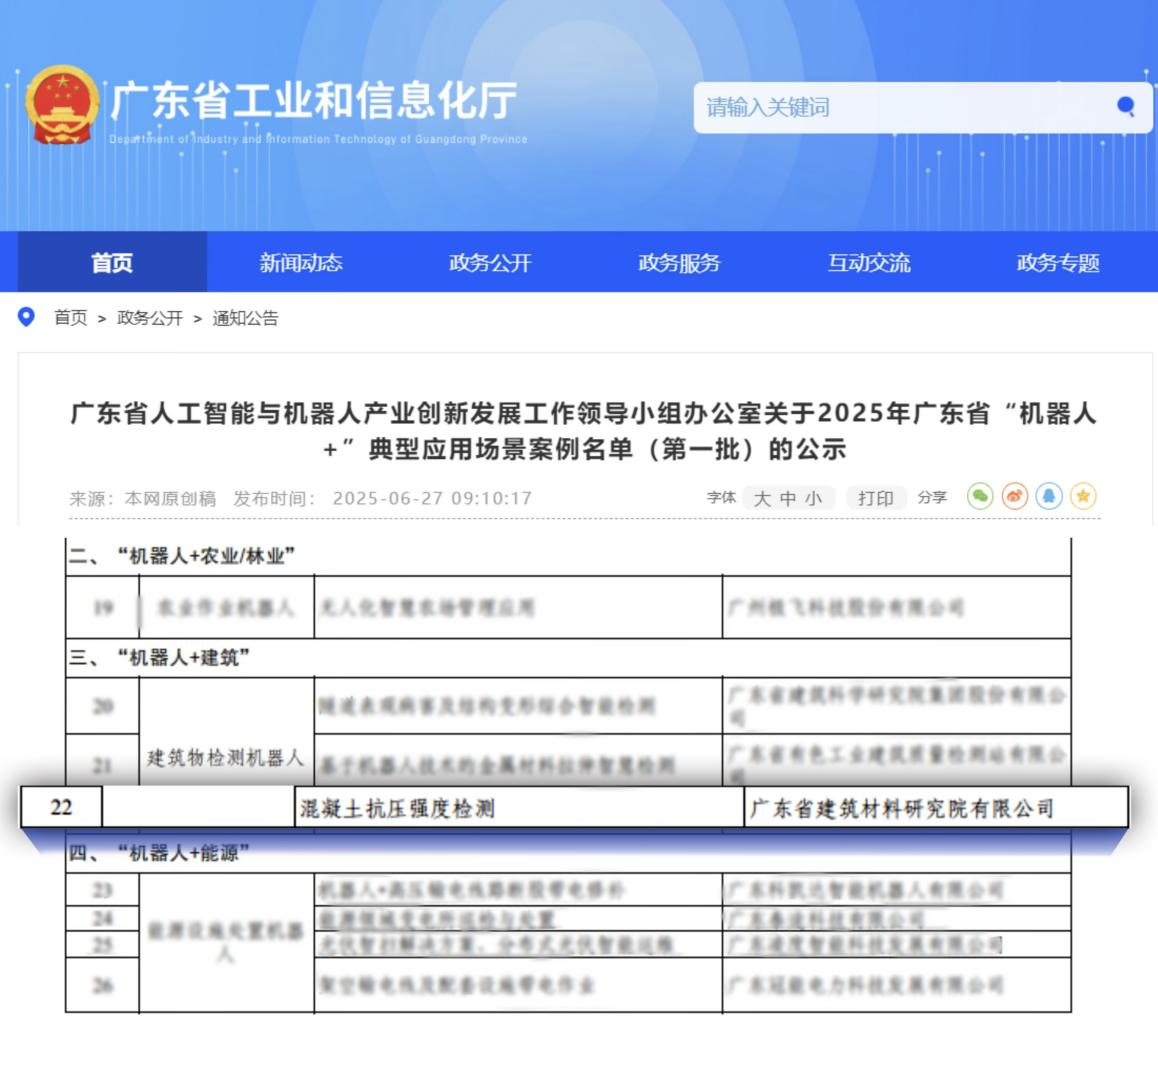The width and height of the screenshot is (1158, 1076).
Task: Click the search magnifier icon
Action: click(1126, 107)
